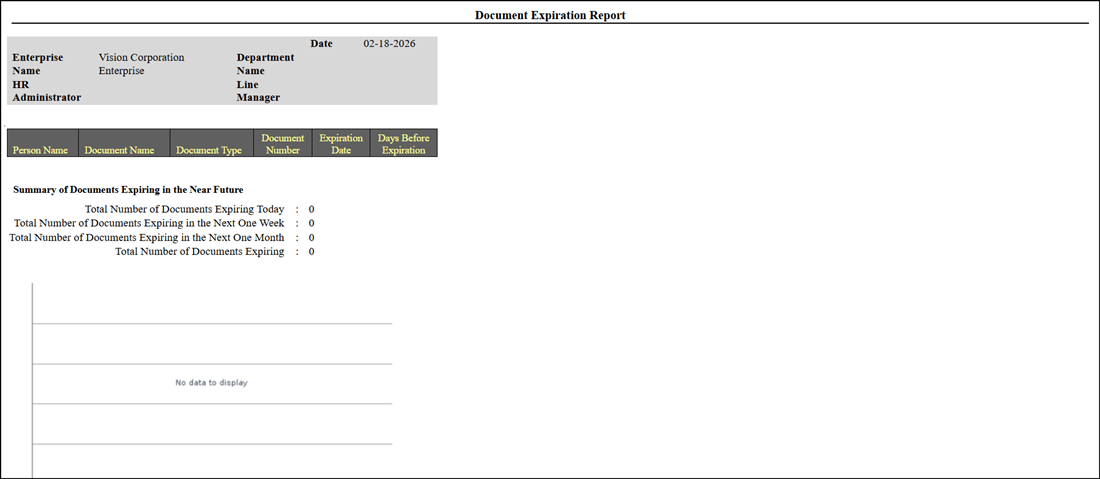Click the Document Name column header
The height and width of the screenshot is (479, 1100).
click(124, 142)
